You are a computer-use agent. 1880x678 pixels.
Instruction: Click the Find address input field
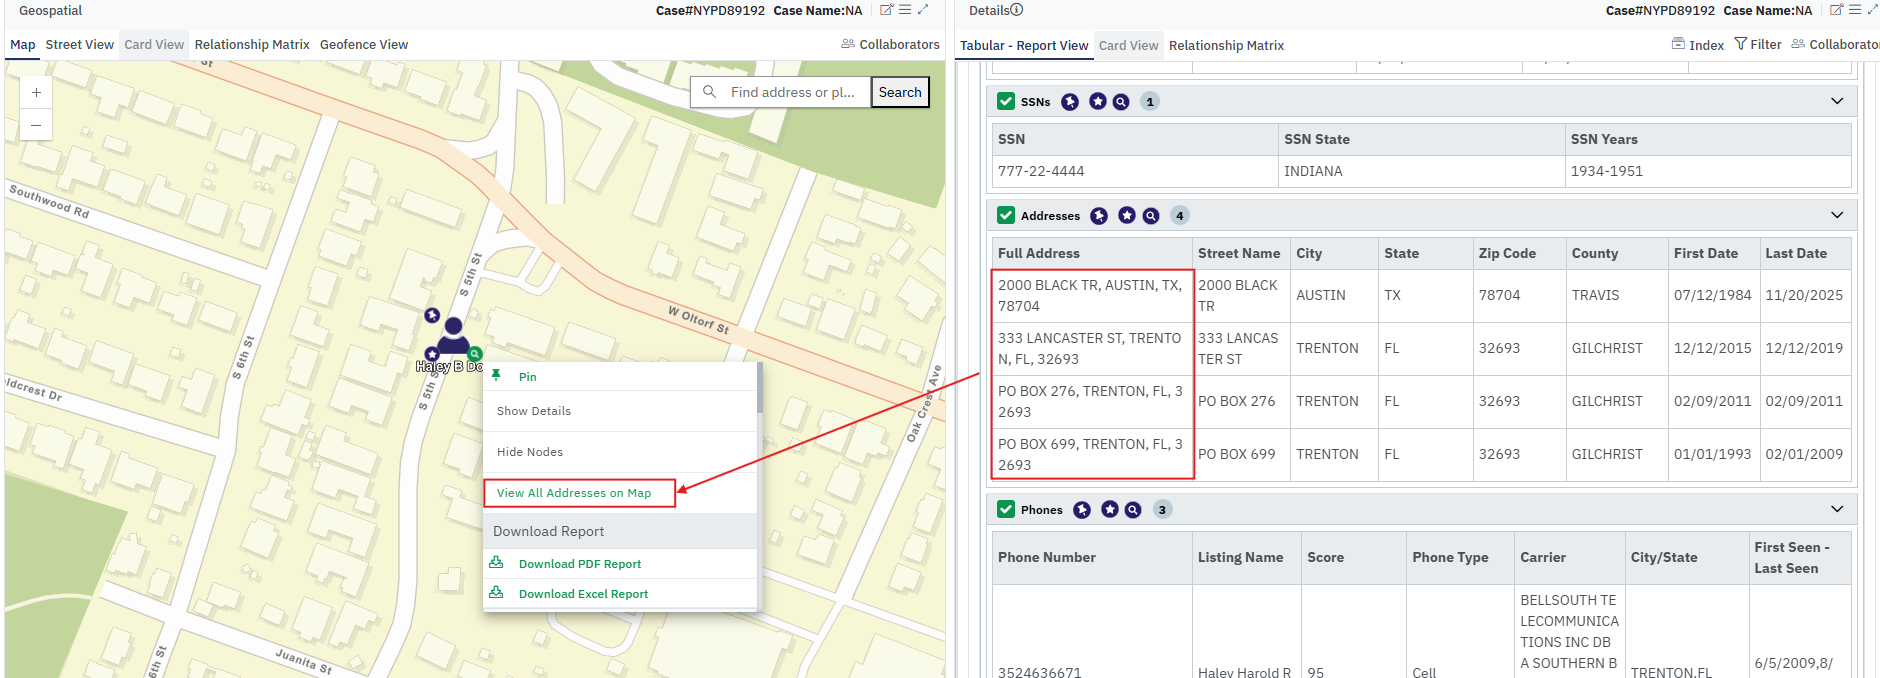pos(792,92)
